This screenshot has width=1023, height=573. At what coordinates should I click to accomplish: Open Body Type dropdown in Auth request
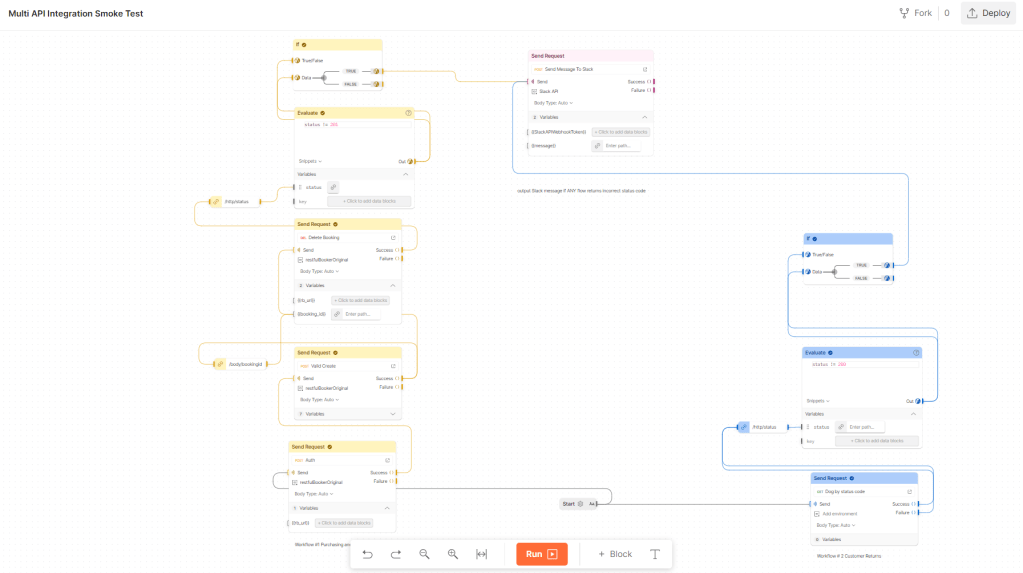click(x=313, y=493)
